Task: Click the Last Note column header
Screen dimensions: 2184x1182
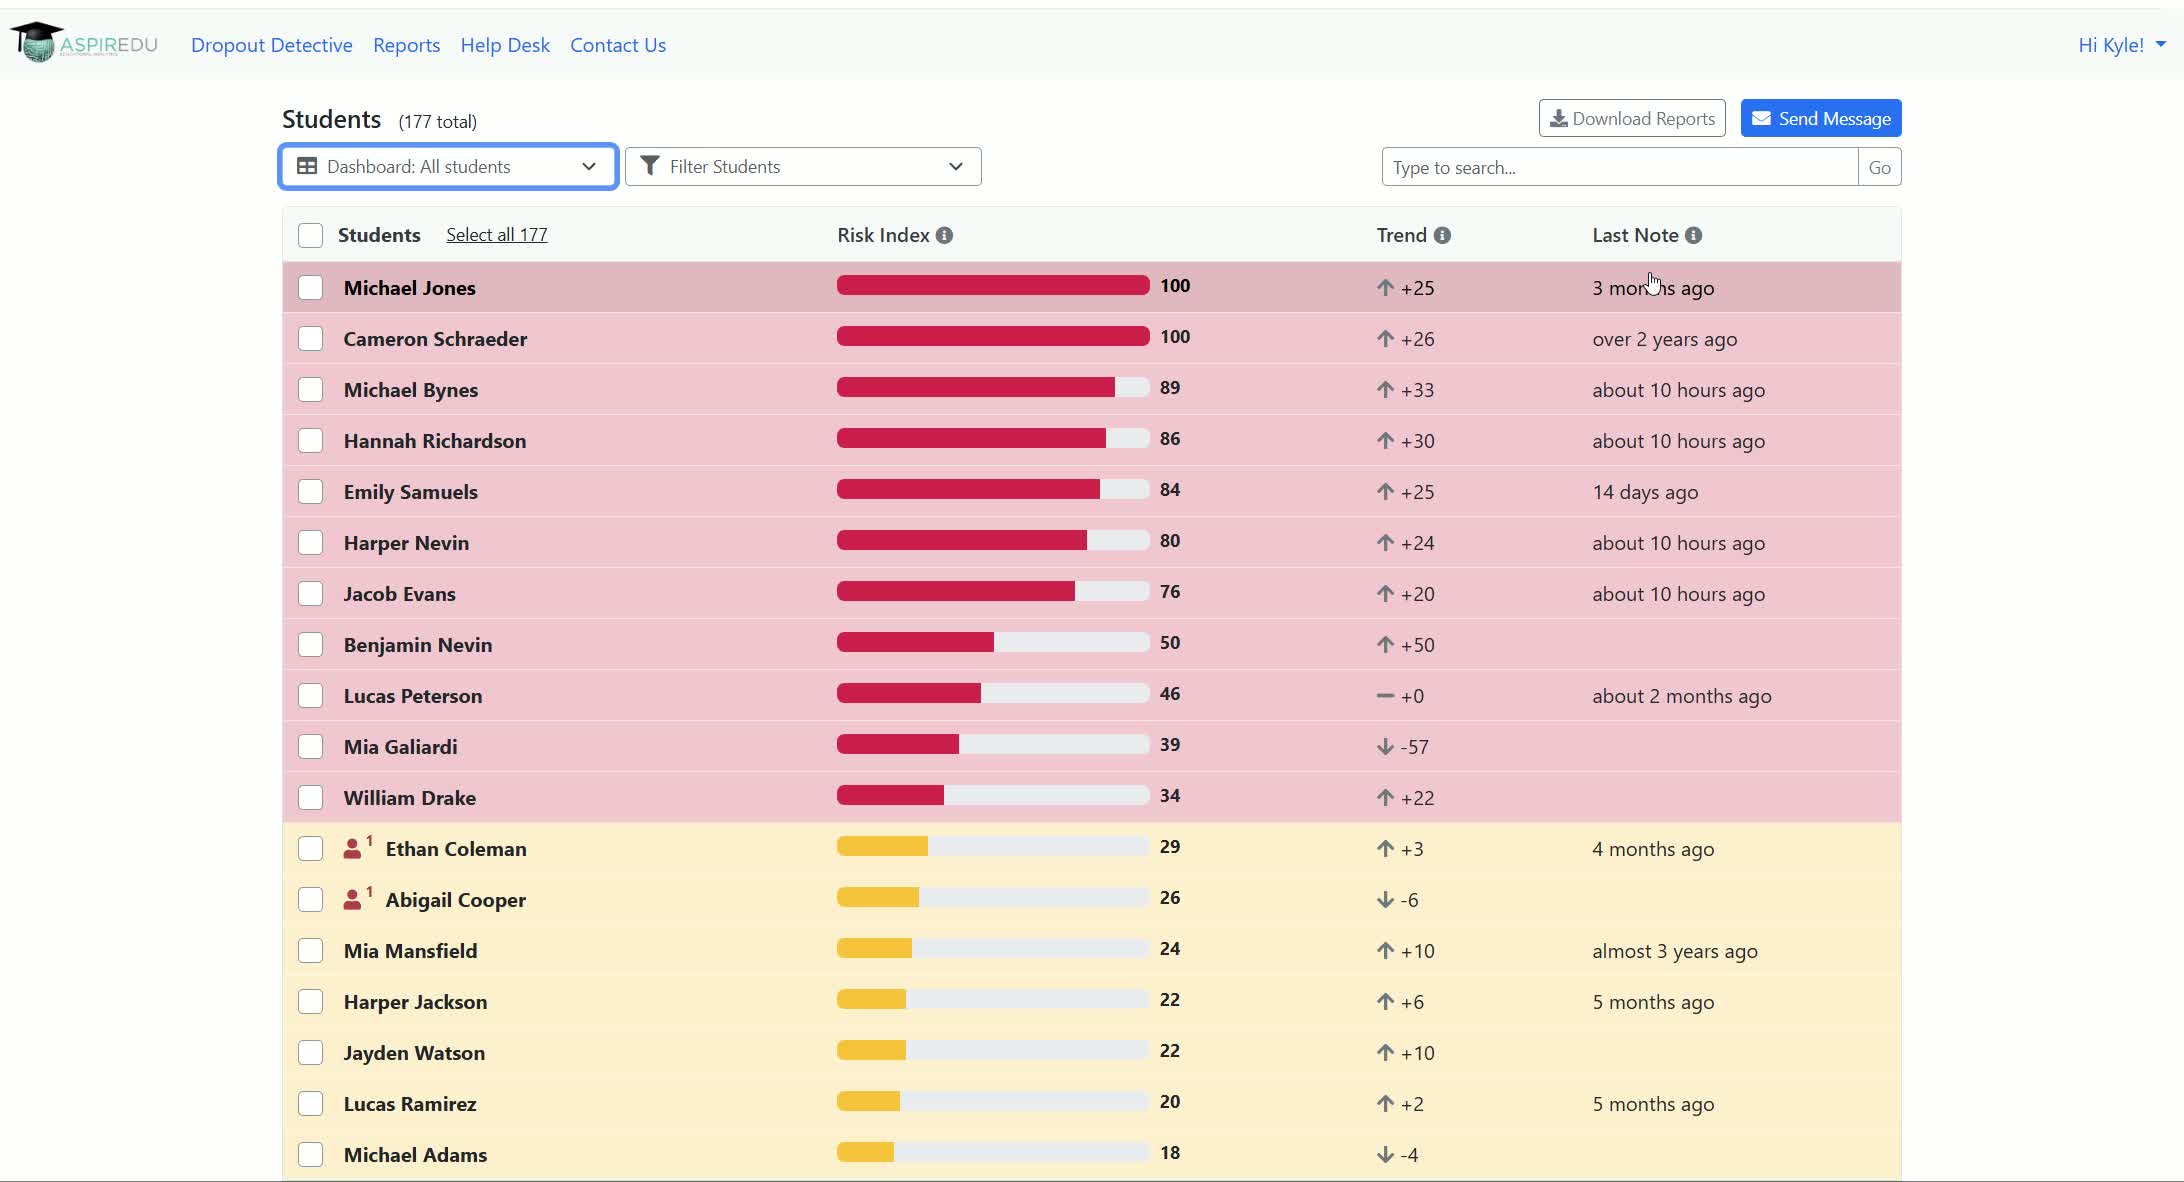Action: [x=1636, y=235]
